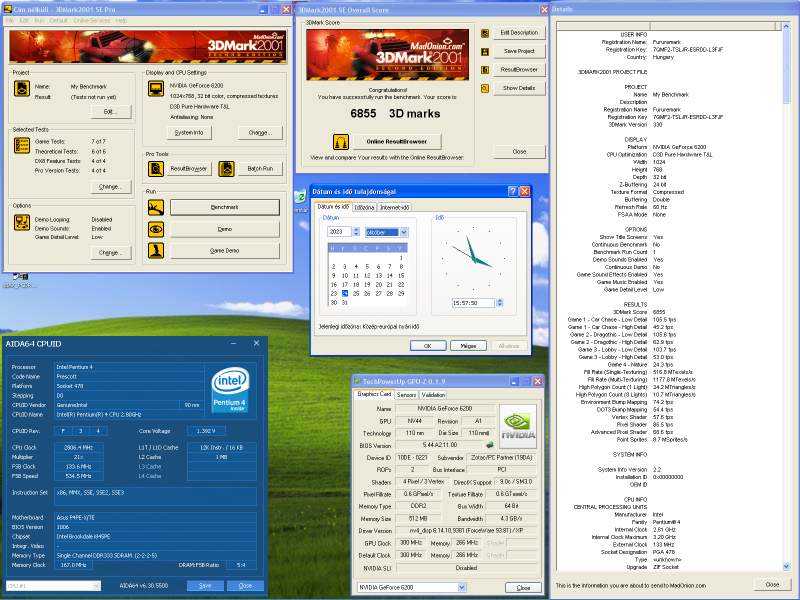Click the Selected Tests icon

point(22,145)
